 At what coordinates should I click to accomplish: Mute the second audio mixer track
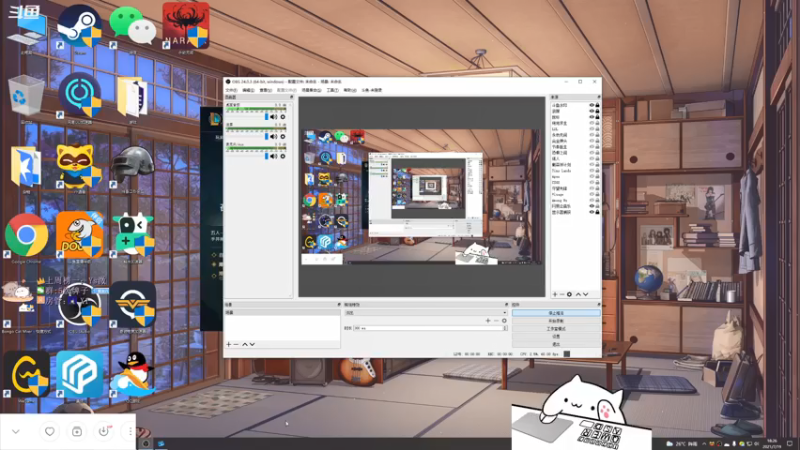click(x=273, y=137)
